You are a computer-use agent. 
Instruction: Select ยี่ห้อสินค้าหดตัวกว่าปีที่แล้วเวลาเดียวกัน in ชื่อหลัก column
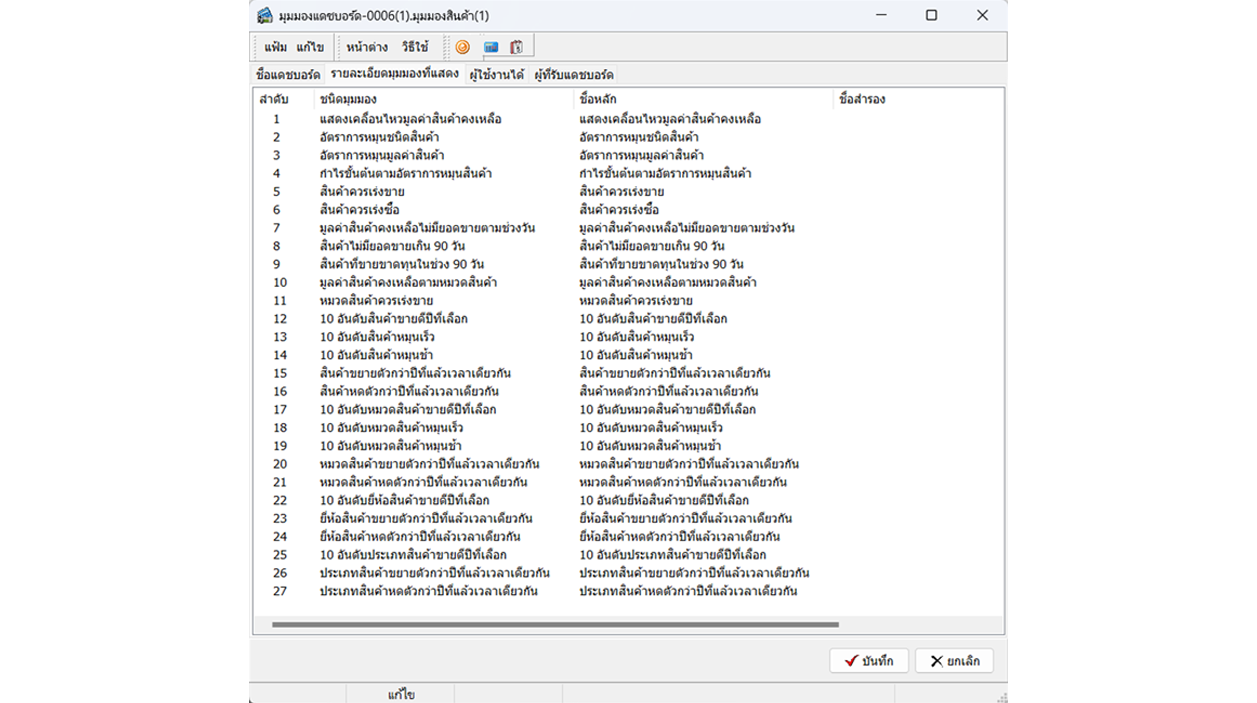tap(679, 537)
